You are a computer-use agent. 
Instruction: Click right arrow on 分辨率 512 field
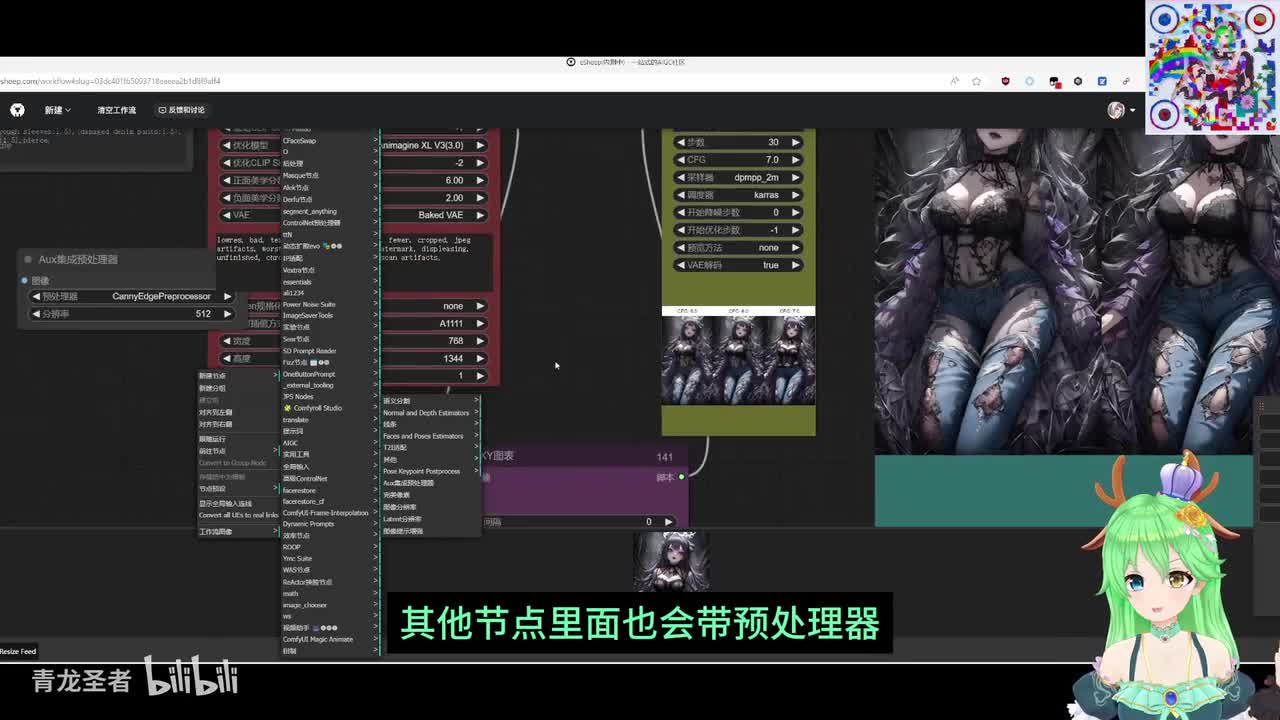coord(227,314)
